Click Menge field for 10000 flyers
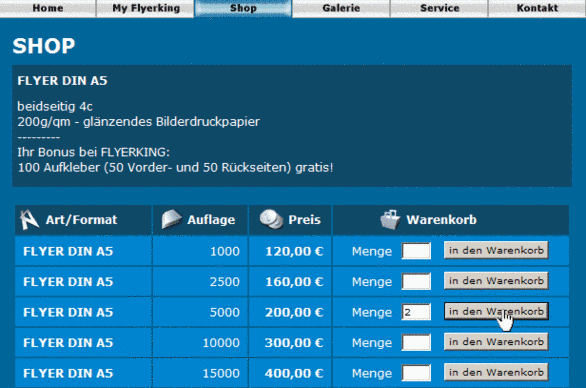Viewport: 586px width, 388px height. point(416,342)
